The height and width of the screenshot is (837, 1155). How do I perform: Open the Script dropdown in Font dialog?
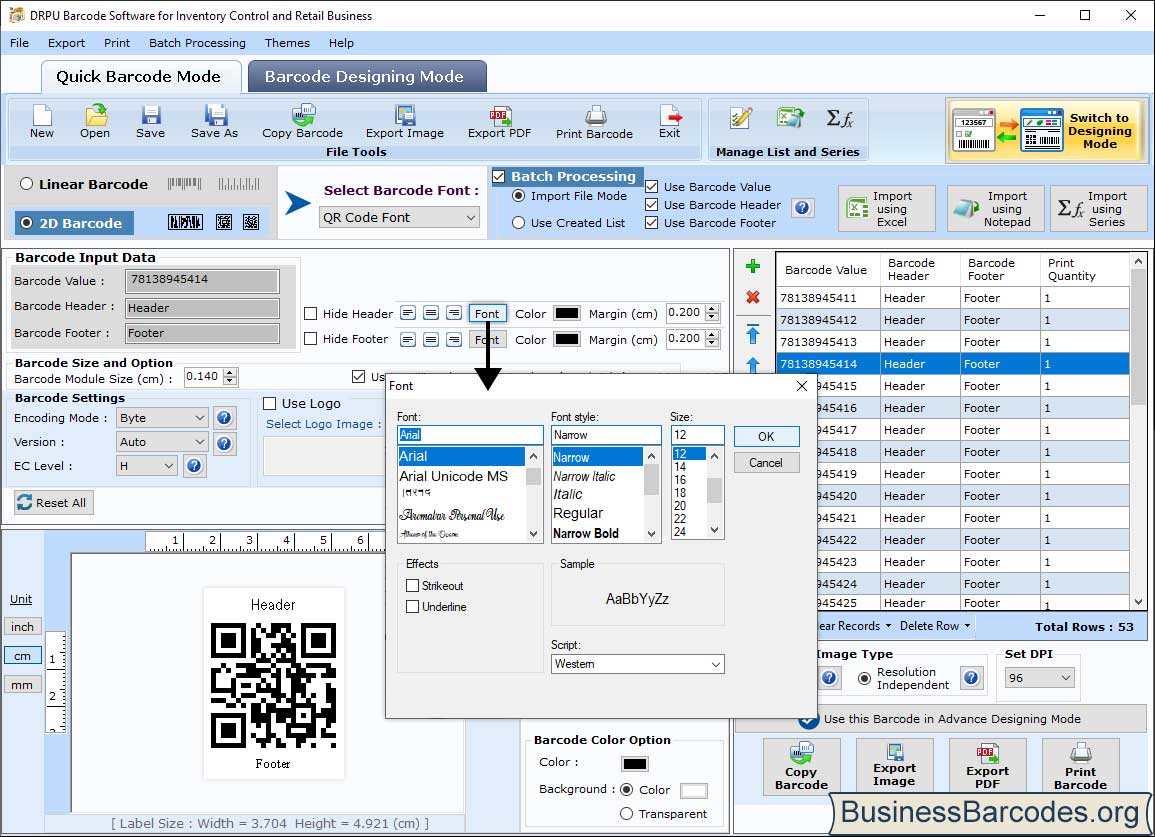tap(637, 664)
